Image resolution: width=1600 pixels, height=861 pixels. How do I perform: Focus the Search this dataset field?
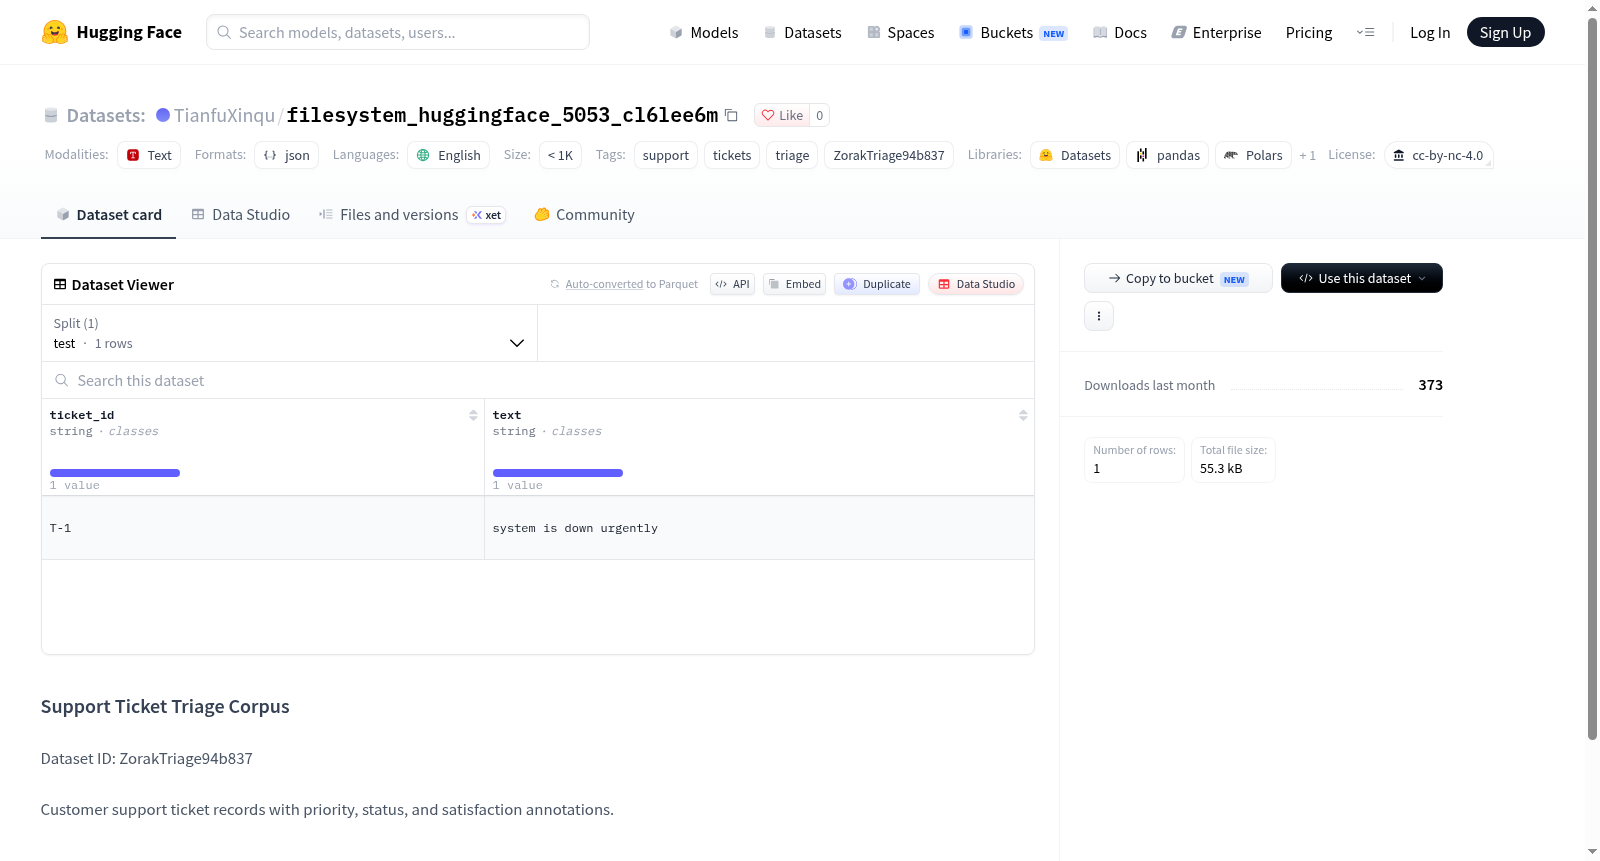538,380
